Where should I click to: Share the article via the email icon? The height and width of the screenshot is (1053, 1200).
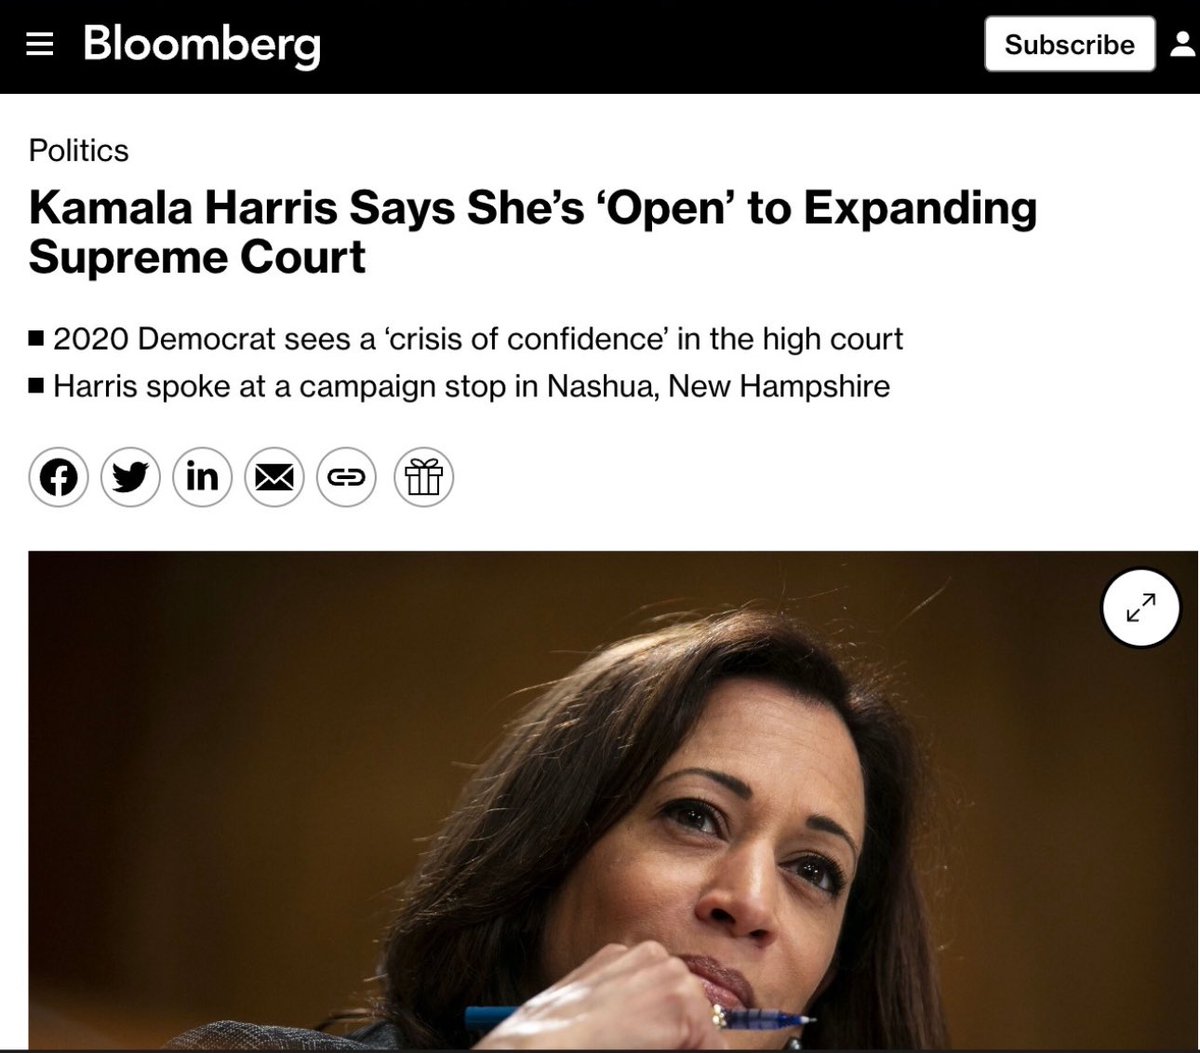274,475
